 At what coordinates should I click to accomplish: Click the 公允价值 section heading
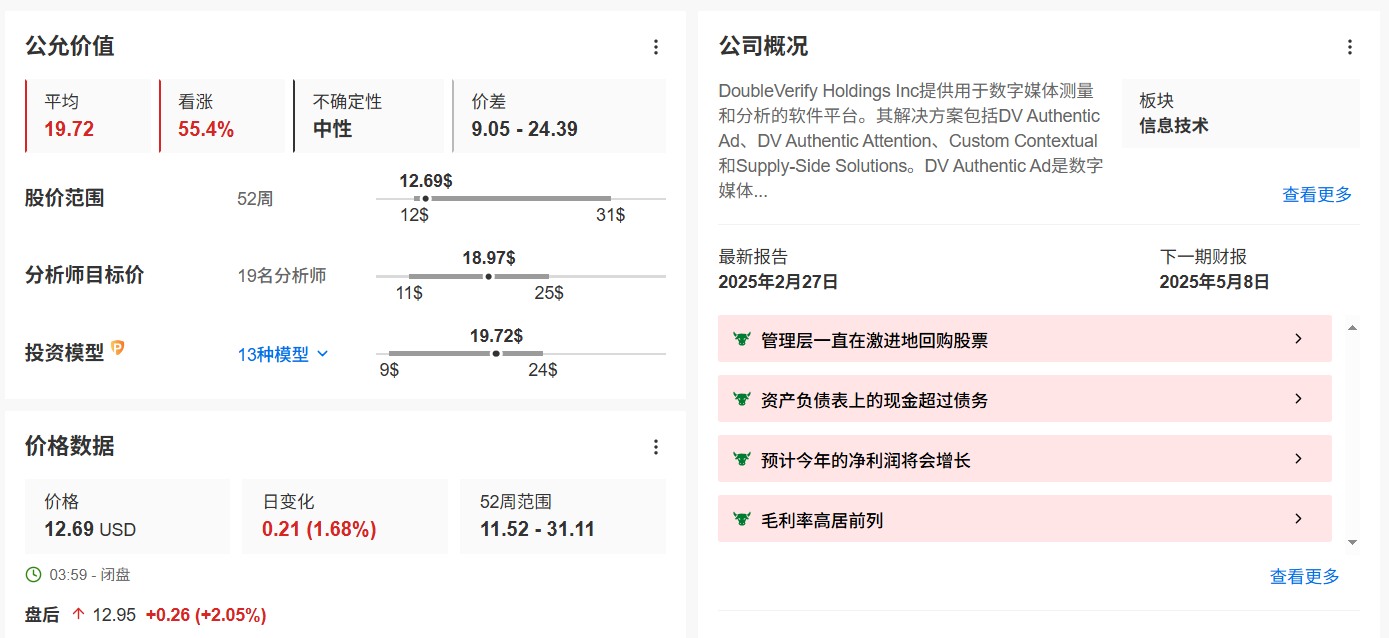(69, 46)
